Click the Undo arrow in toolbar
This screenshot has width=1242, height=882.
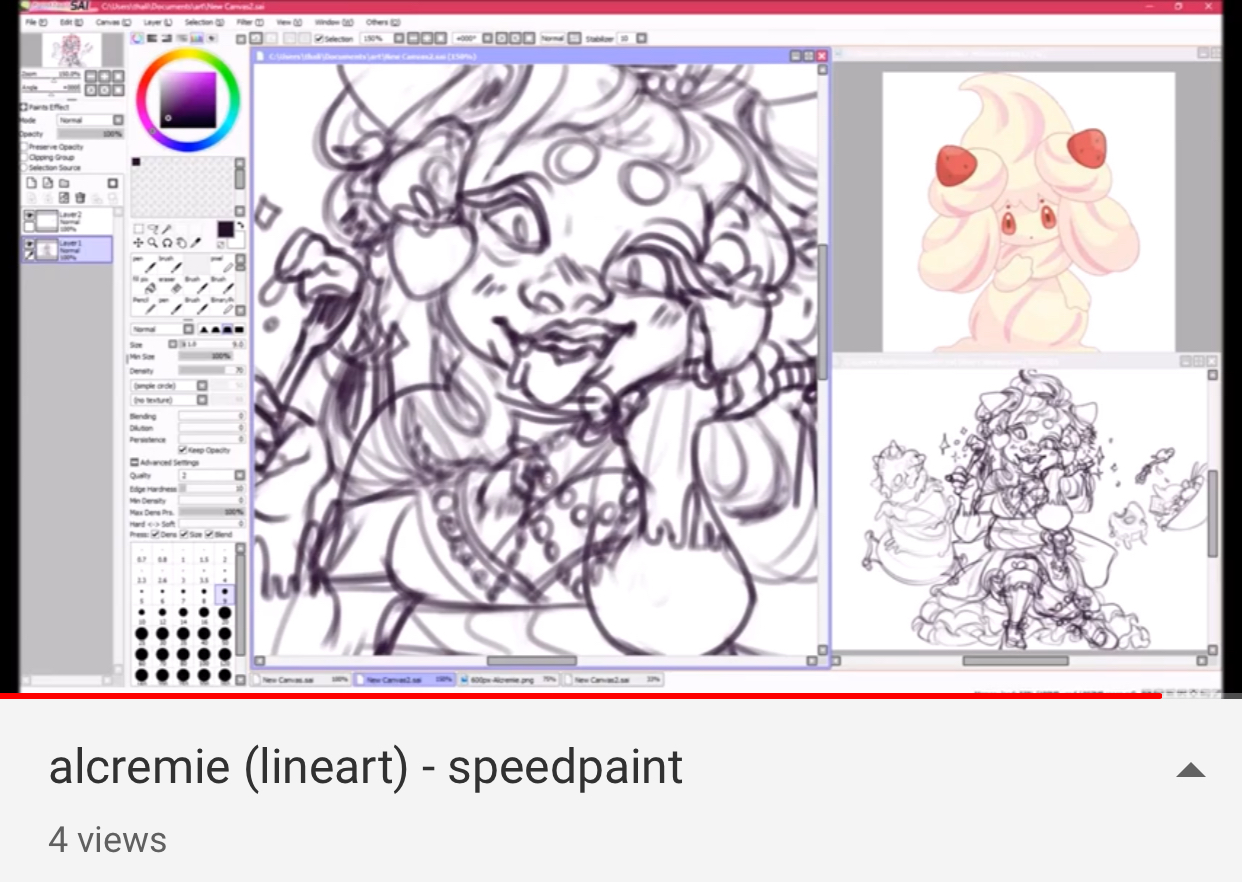pyautogui.click(x=256, y=38)
